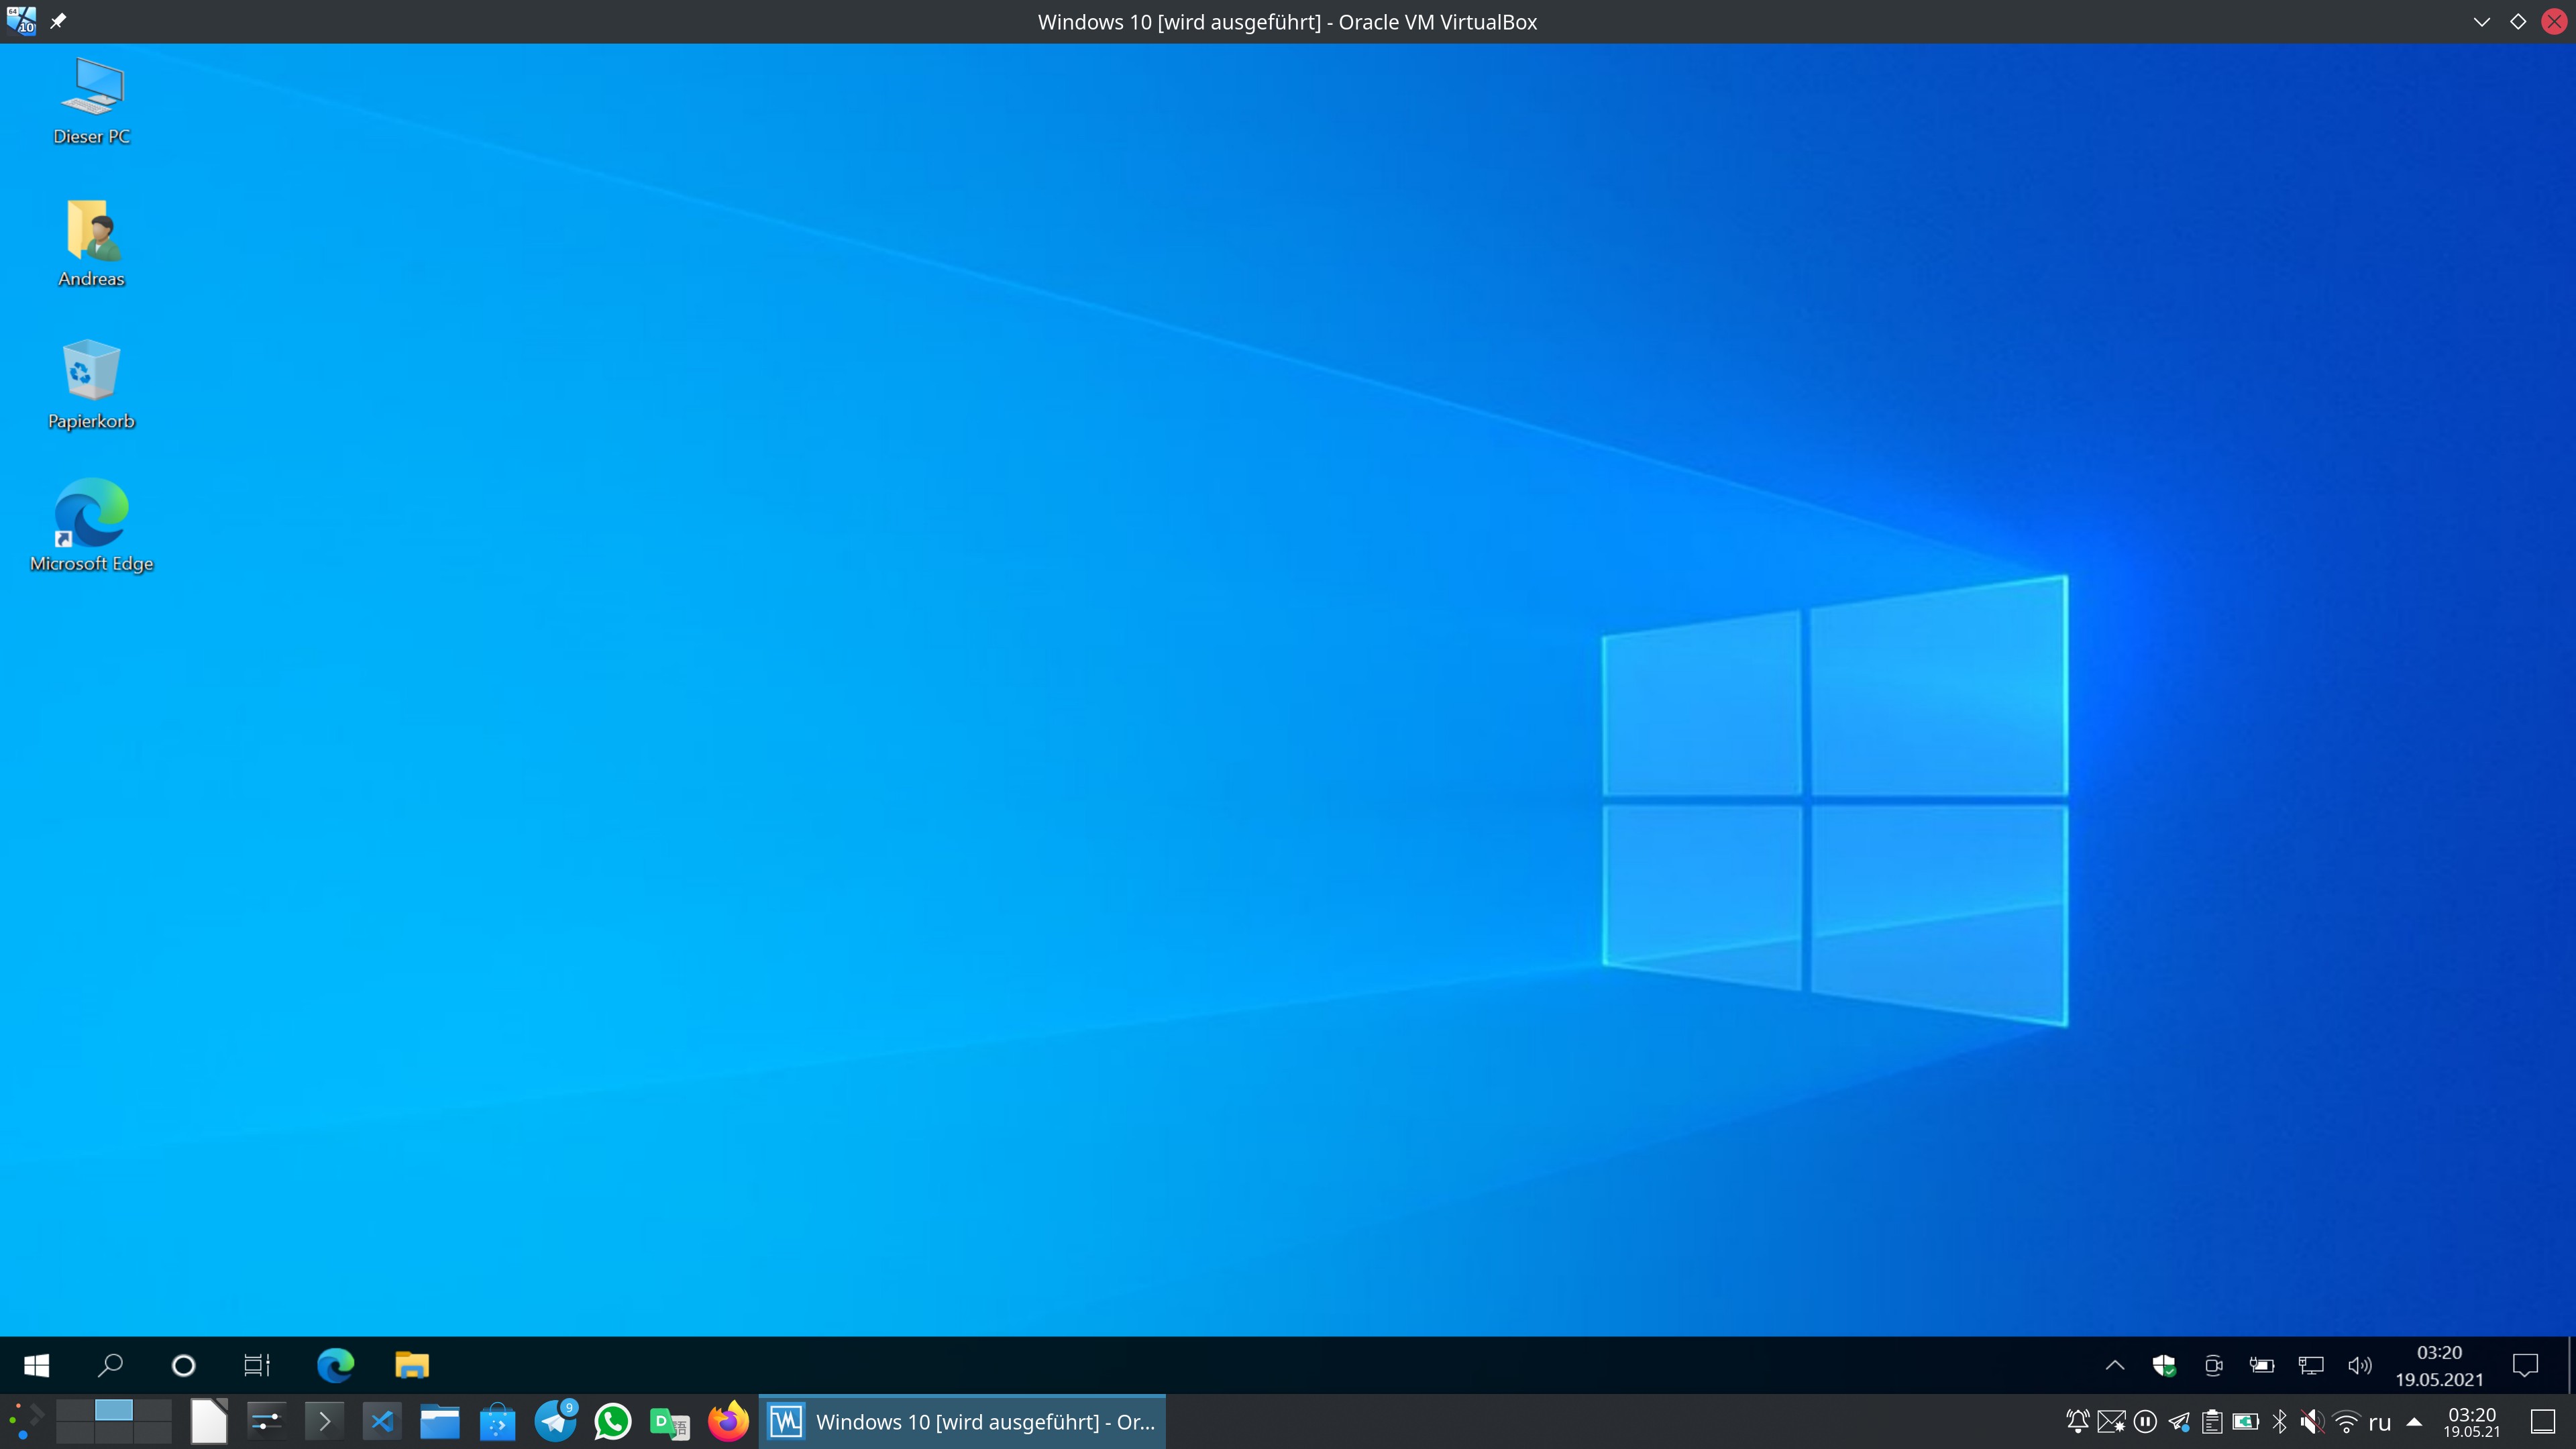Open host battery charging tray icon
Image resolution: width=2576 pixels, height=1449 pixels.
[2246, 1422]
